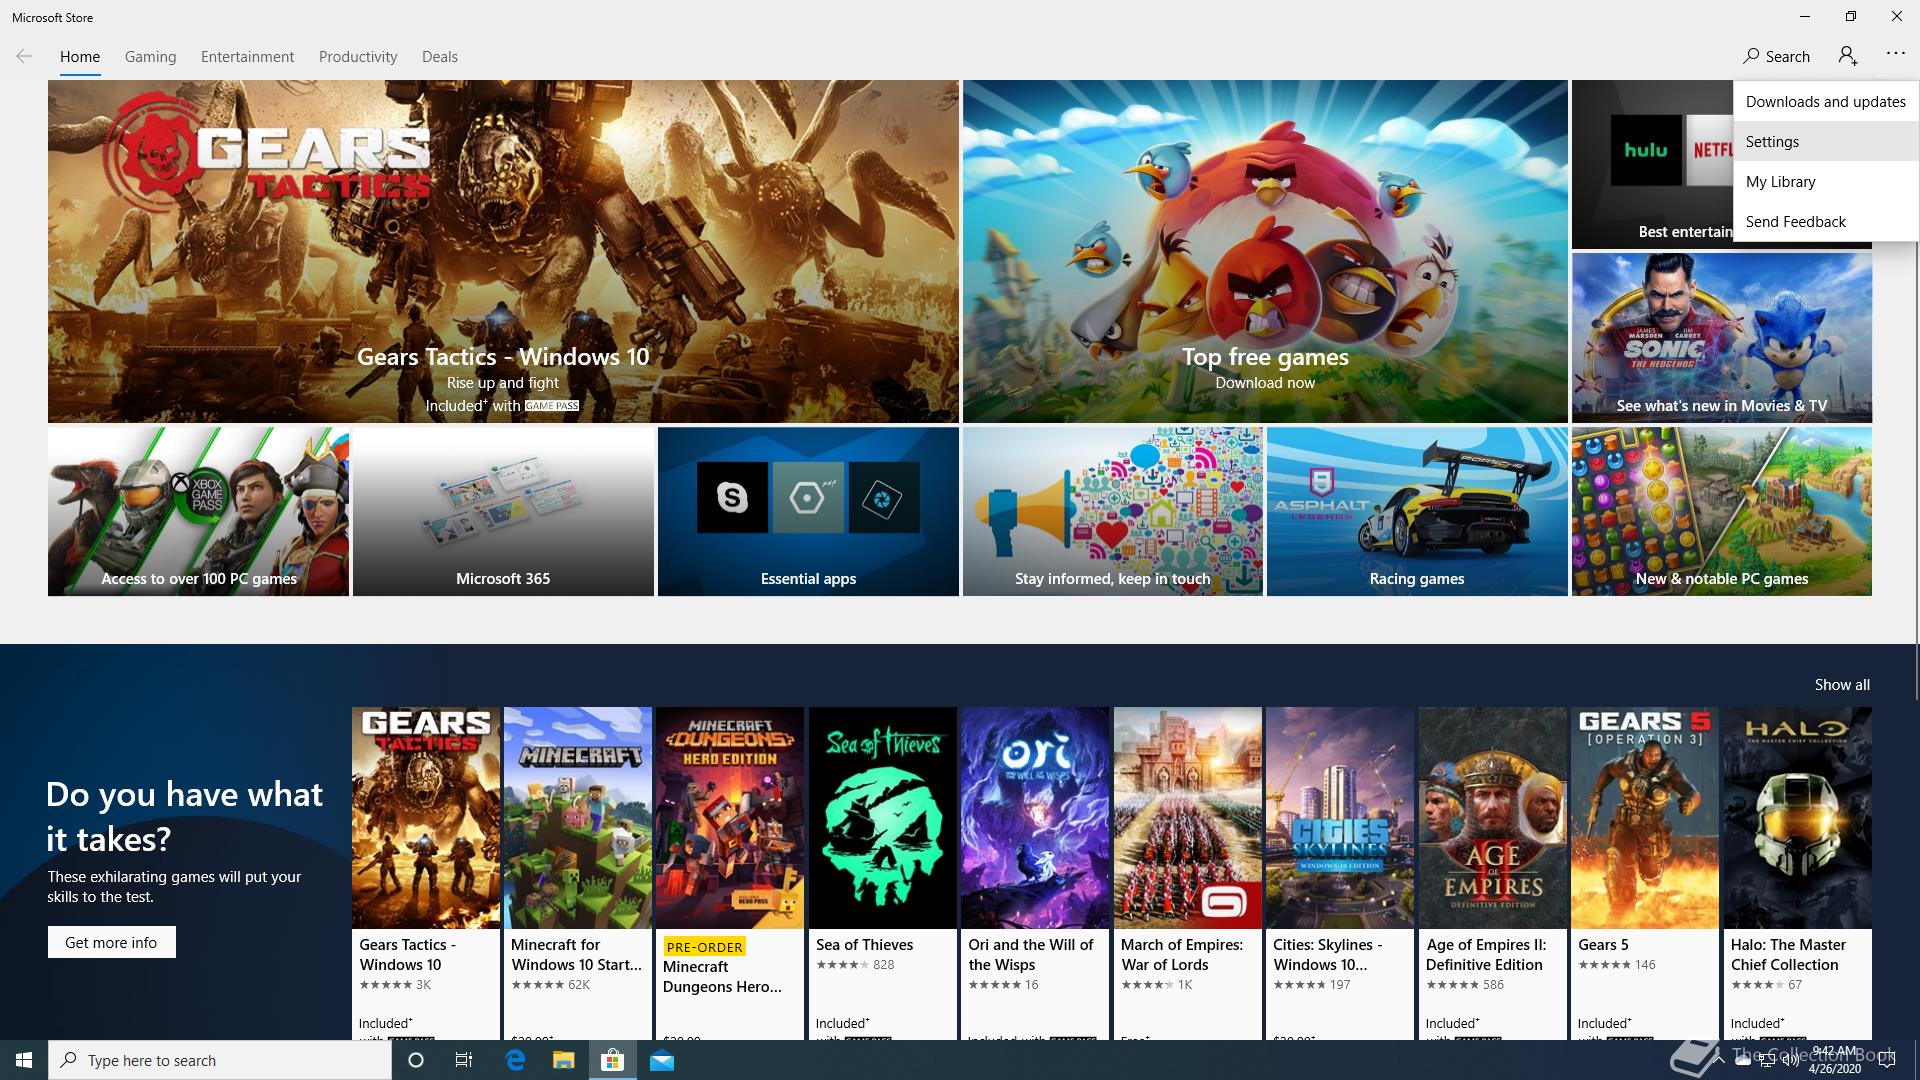The height and width of the screenshot is (1080, 1920).
Task: Open Halo: The Master Chief Collection card
Action: [x=1798, y=873]
